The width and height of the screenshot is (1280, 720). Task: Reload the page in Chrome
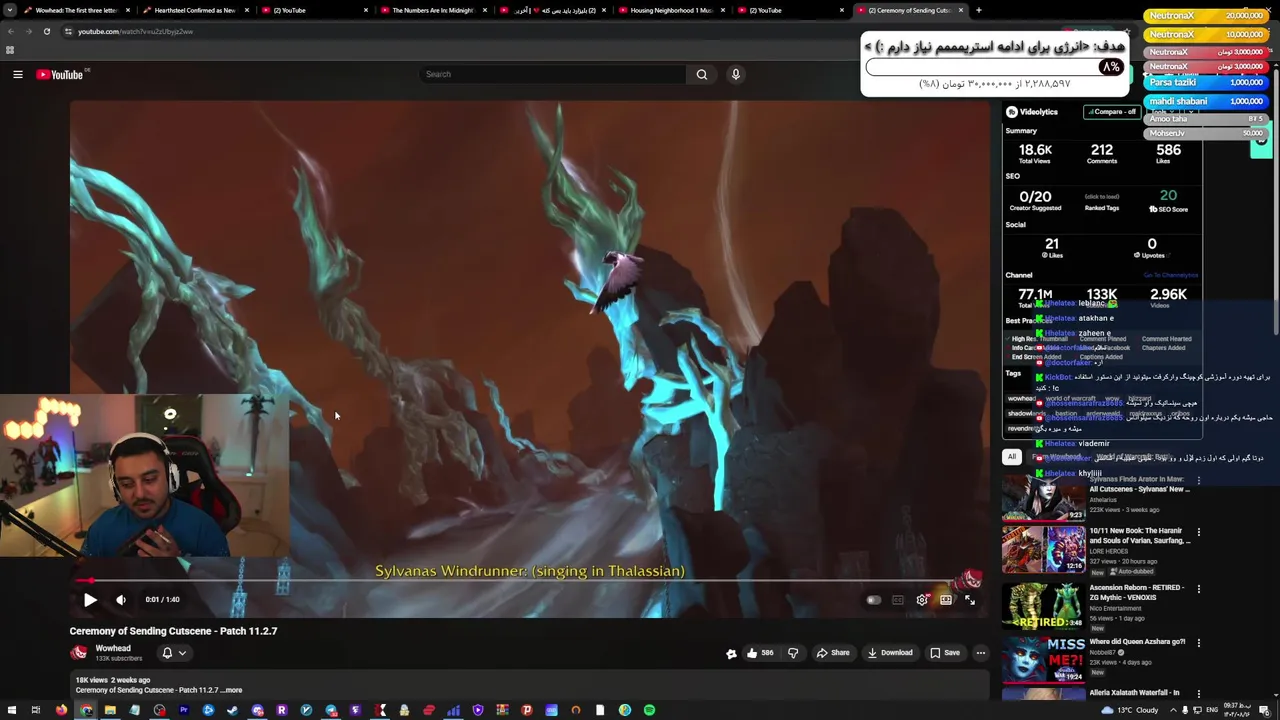tap(46, 31)
